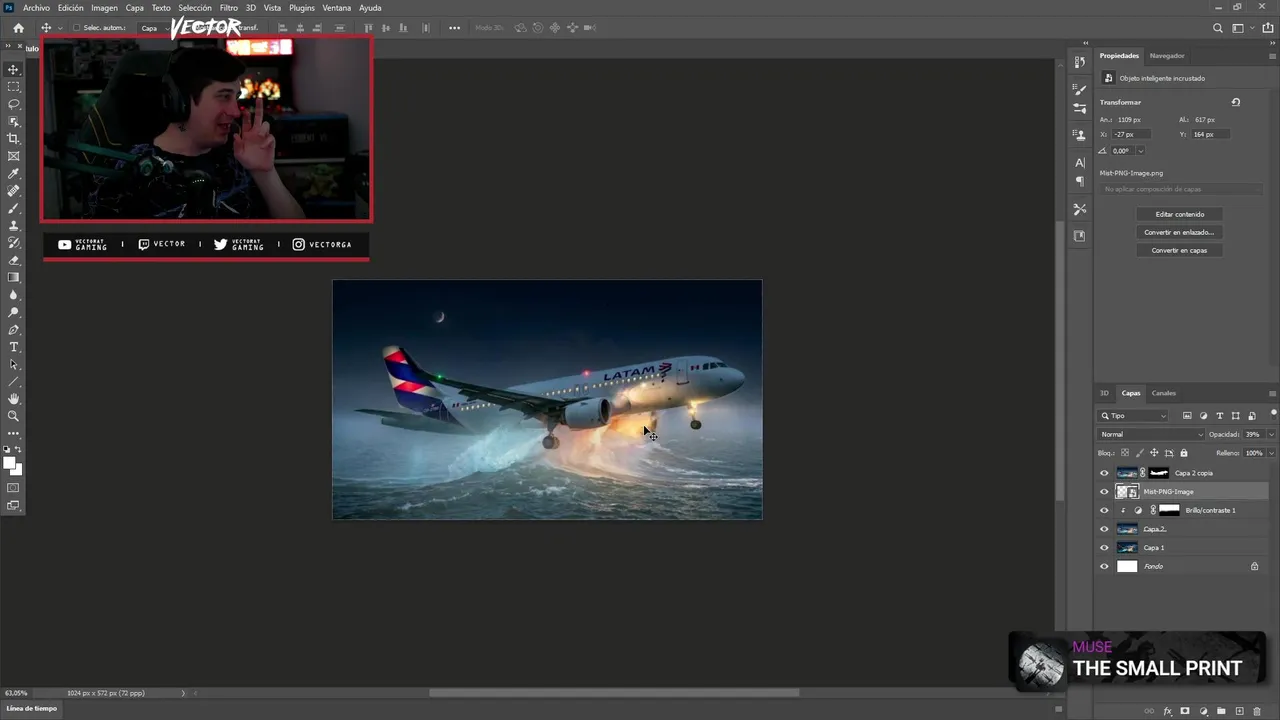Filter layers by smart object icon
The height and width of the screenshot is (720, 1280).
click(x=1252, y=416)
